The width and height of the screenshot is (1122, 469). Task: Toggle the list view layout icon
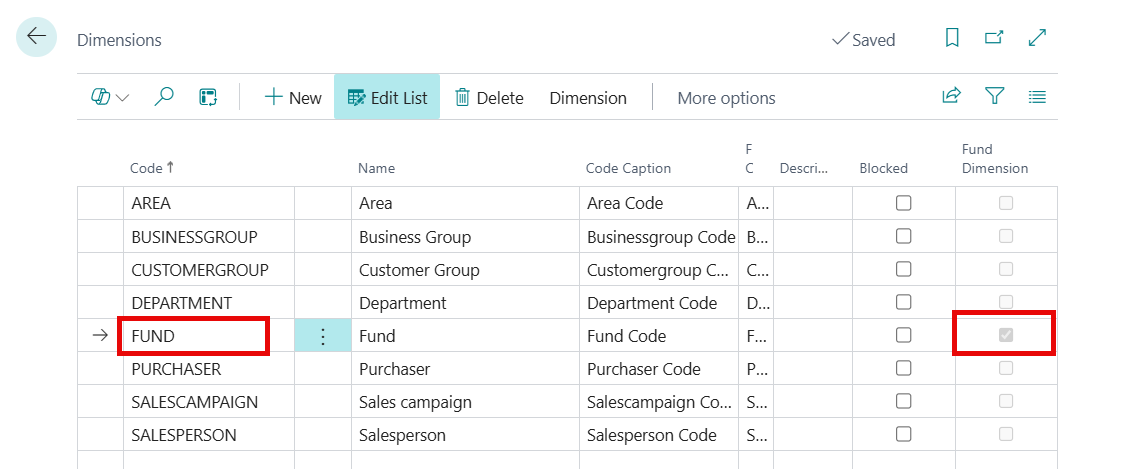[1037, 97]
